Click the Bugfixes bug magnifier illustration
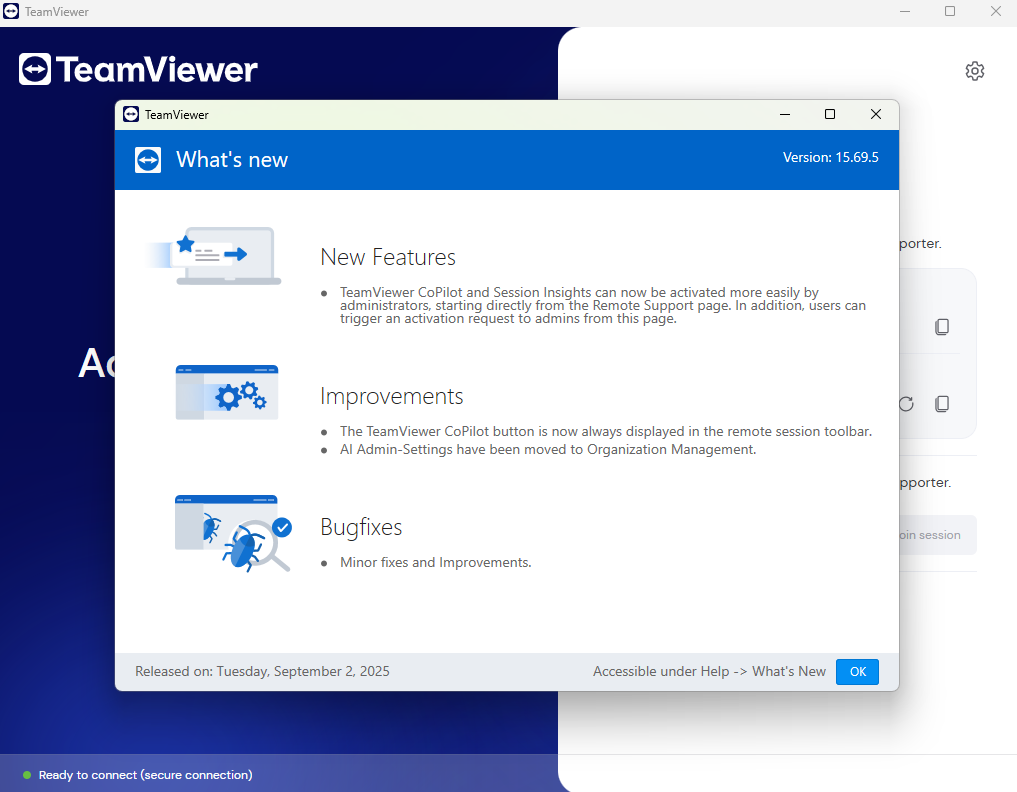The image size is (1017, 792). 233,533
